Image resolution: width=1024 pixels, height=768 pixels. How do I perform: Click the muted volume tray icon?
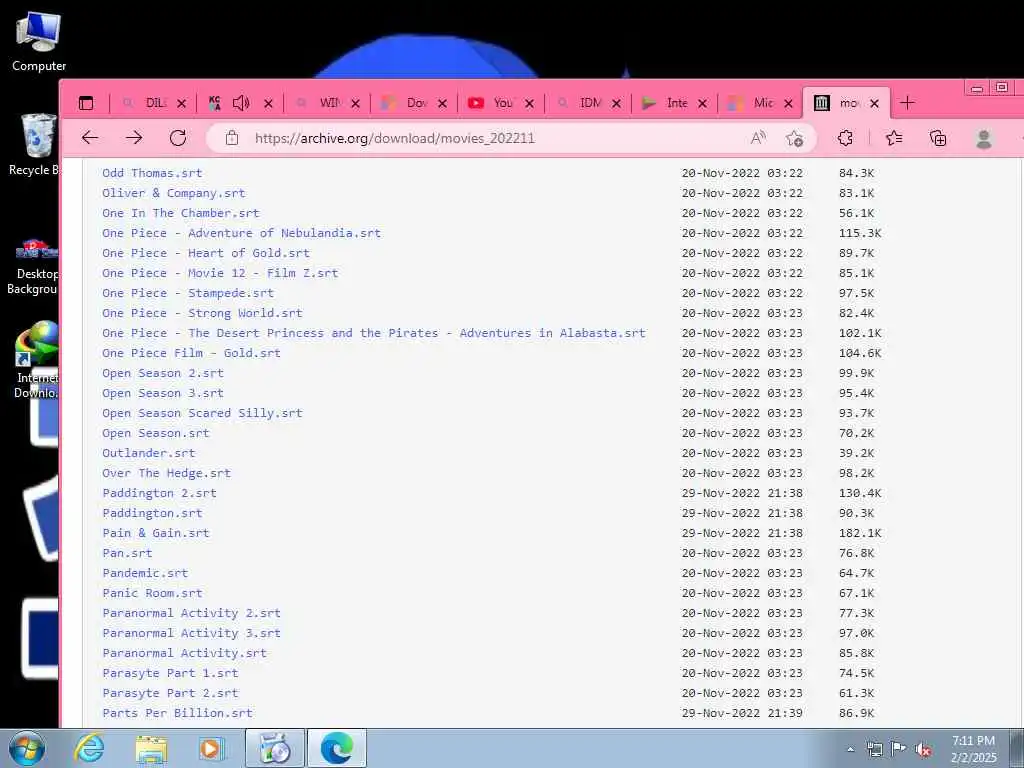[x=923, y=750]
